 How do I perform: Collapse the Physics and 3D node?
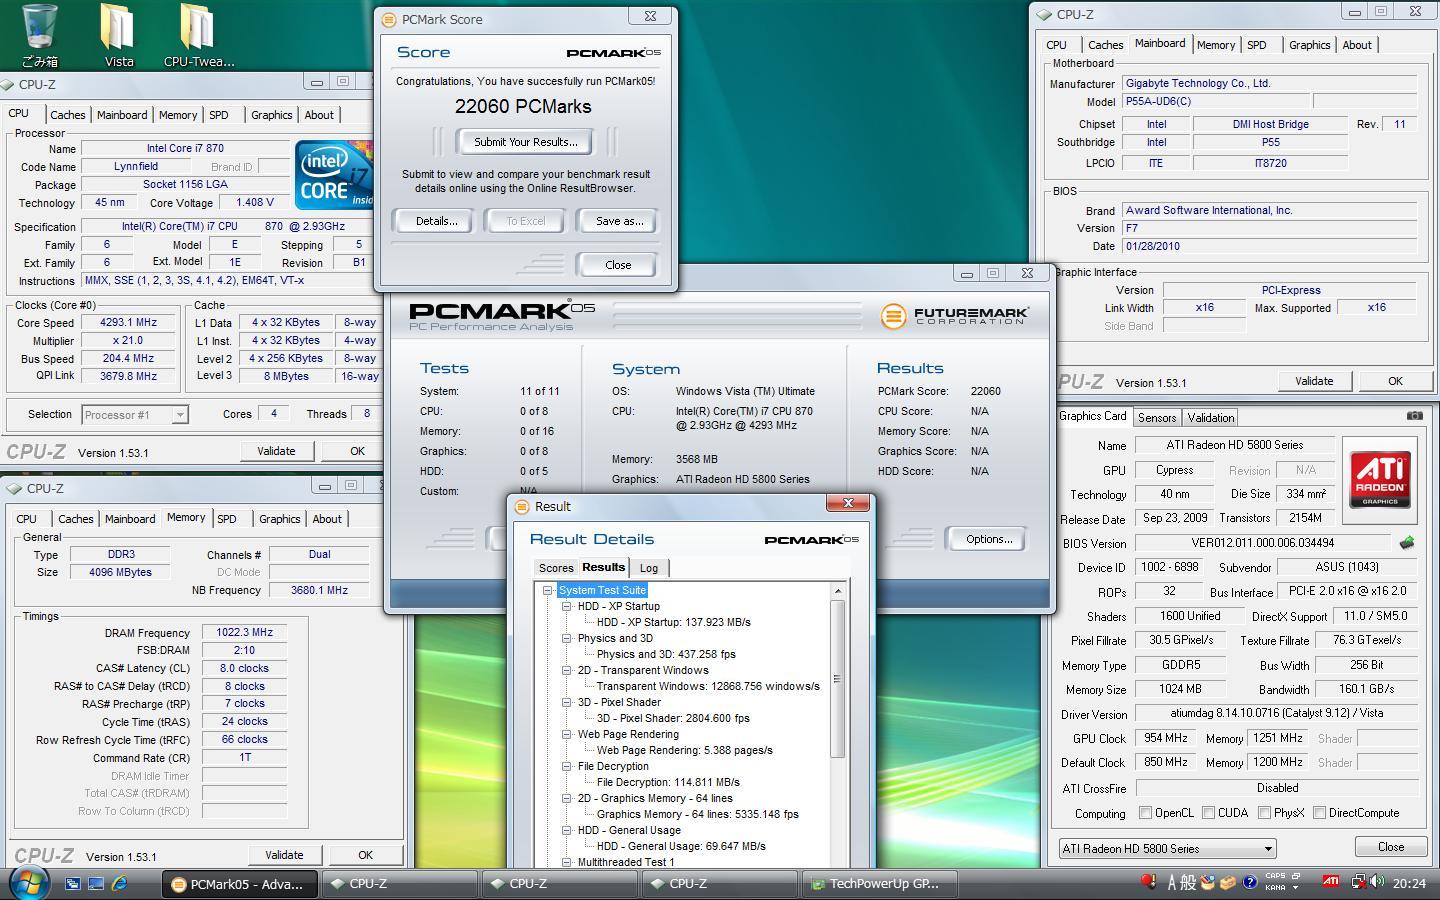567,639
